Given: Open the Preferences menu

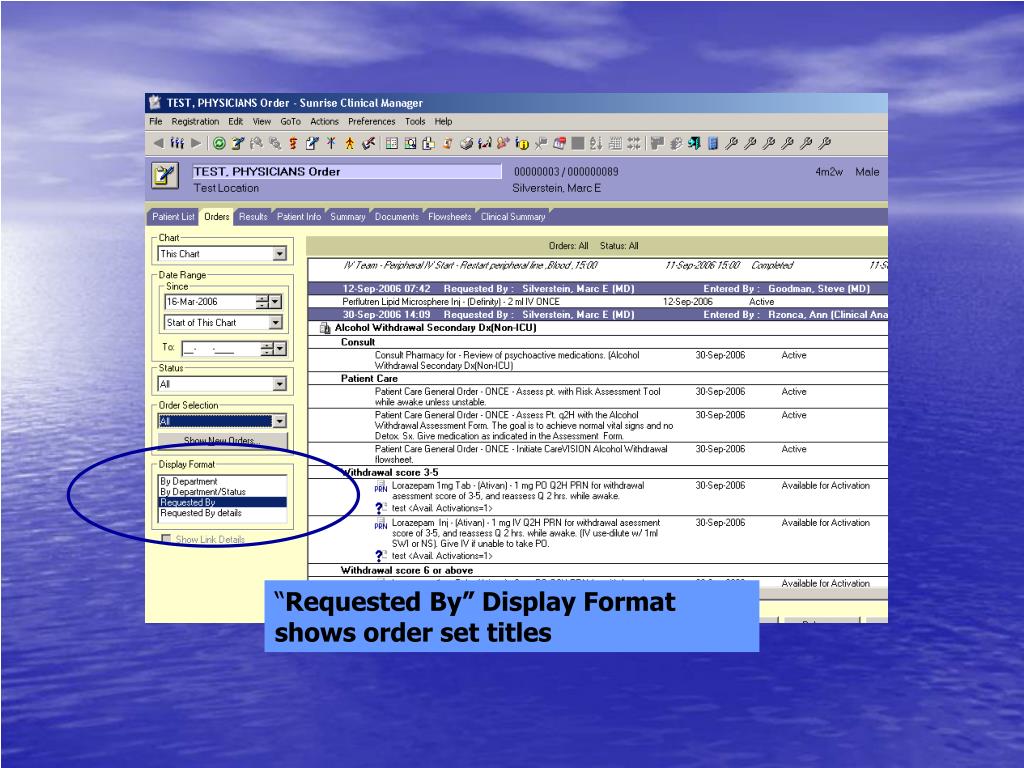Looking at the screenshot, I should pos(372,121).
